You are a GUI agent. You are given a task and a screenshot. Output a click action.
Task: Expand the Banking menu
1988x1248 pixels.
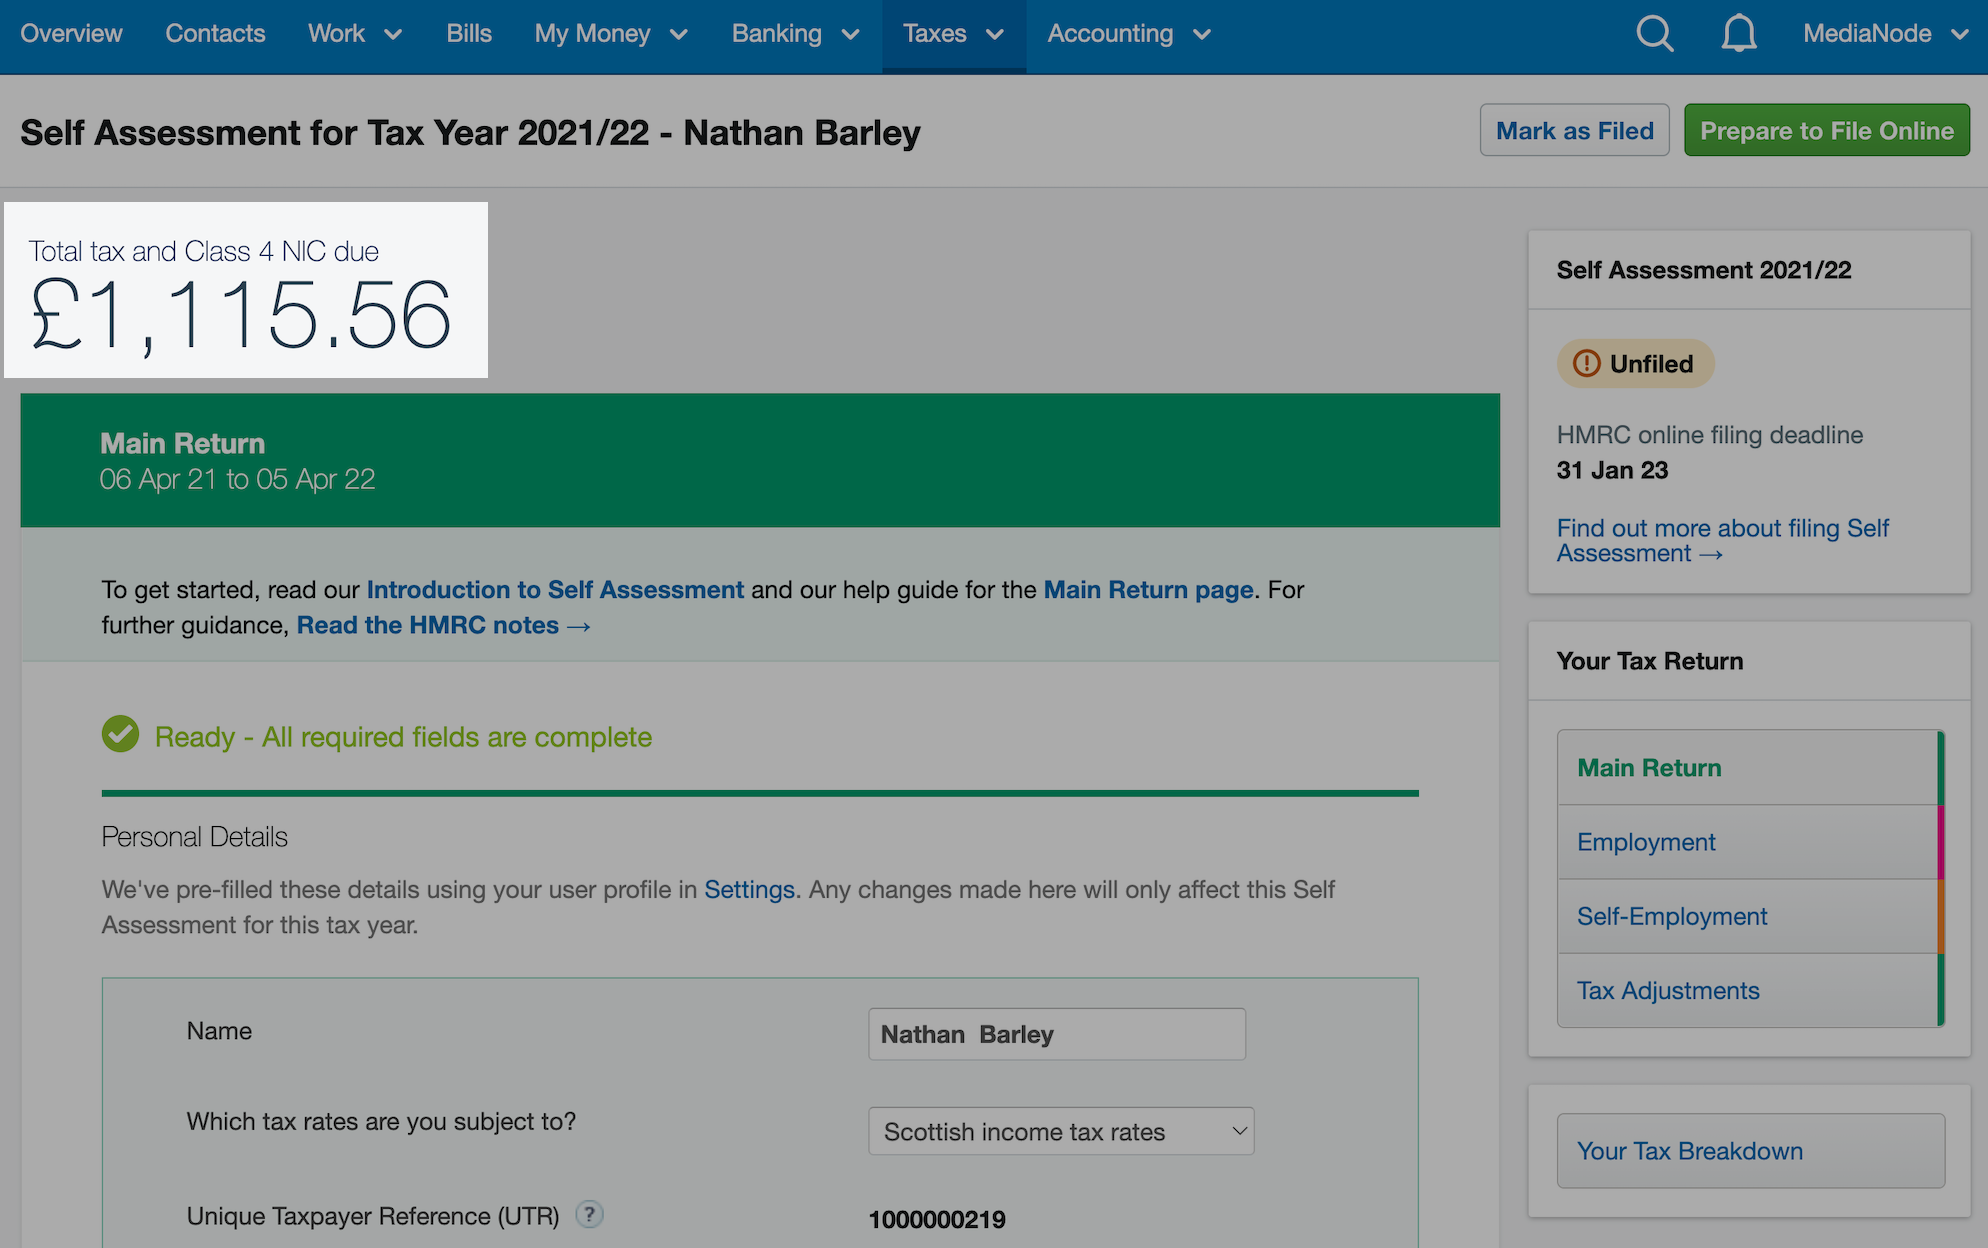pos(796,34)
